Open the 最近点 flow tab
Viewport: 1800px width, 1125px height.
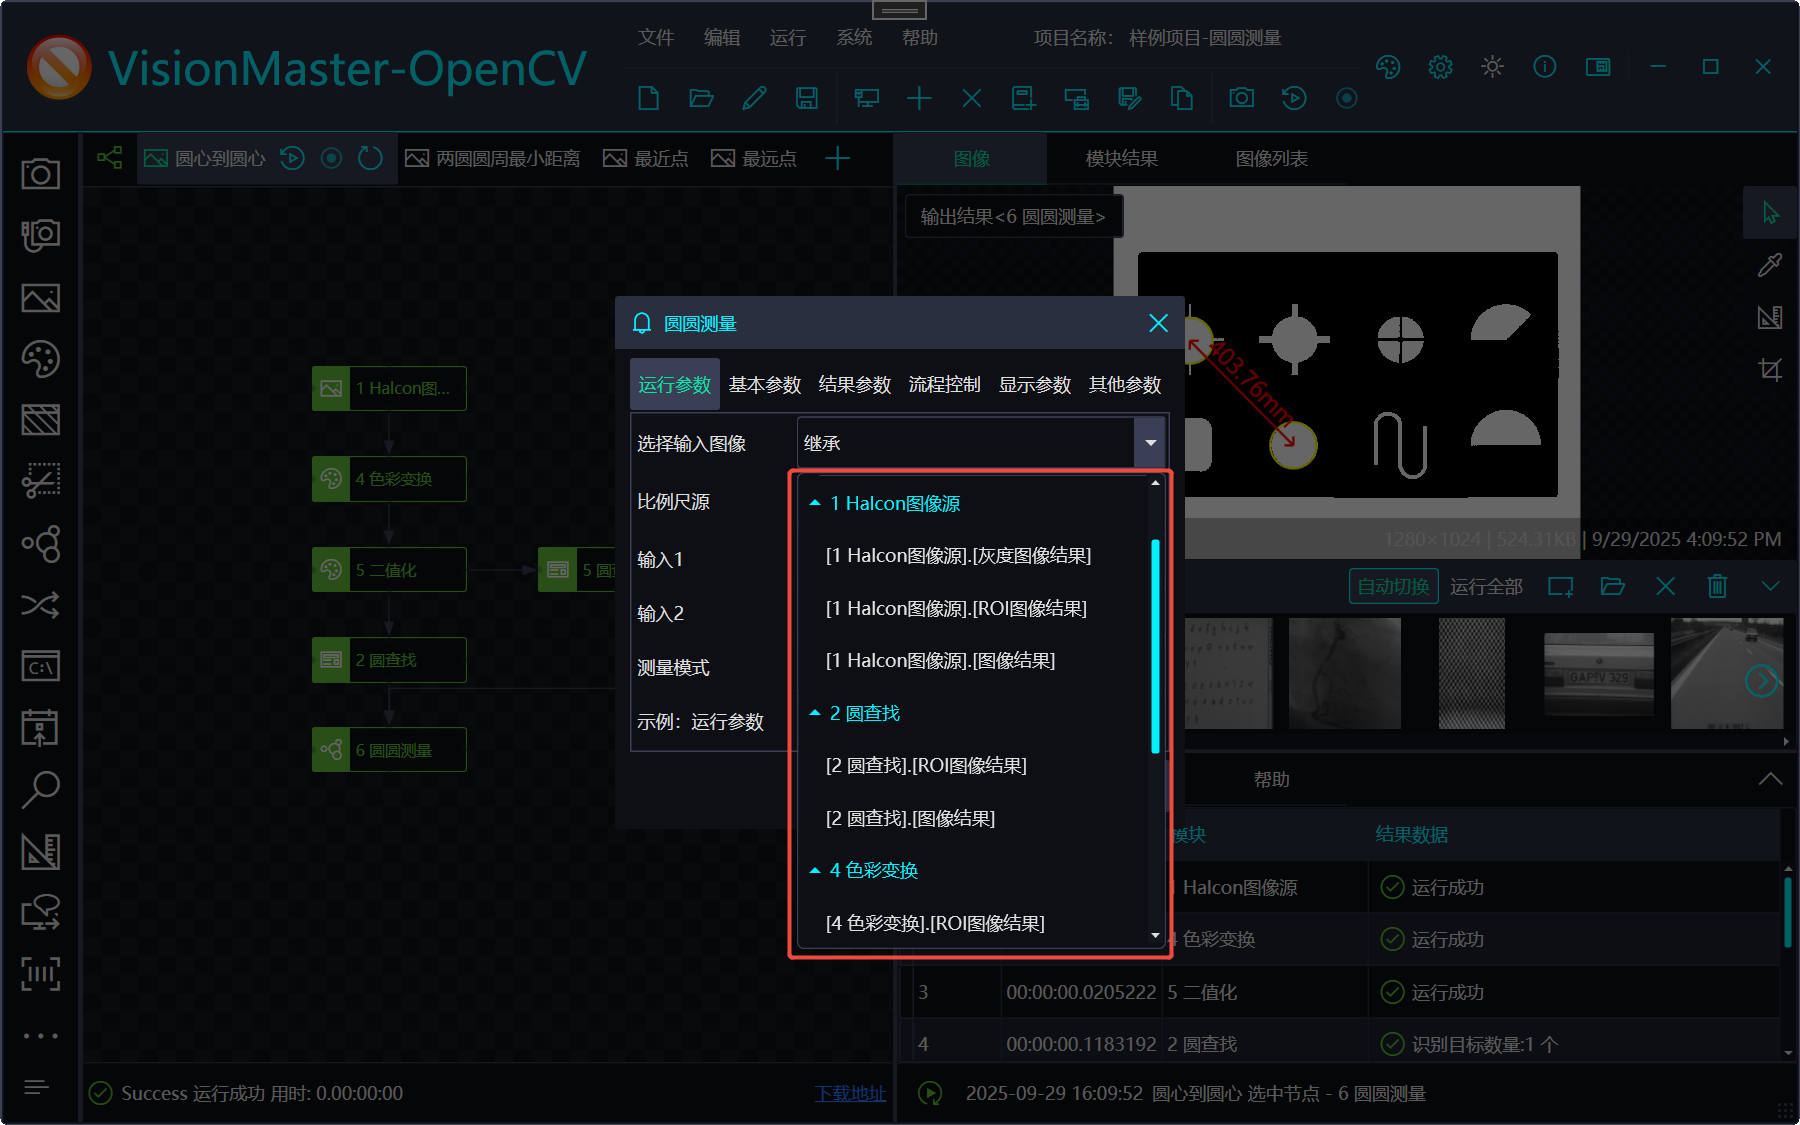tap(646, 159)
